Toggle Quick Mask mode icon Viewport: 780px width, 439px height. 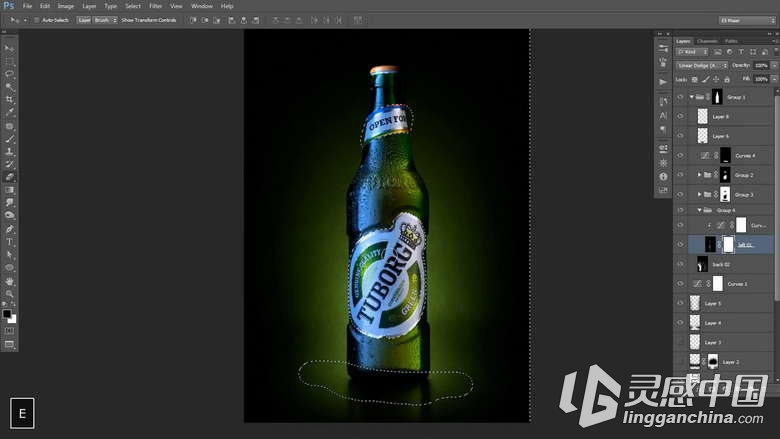tap(9, 331)
